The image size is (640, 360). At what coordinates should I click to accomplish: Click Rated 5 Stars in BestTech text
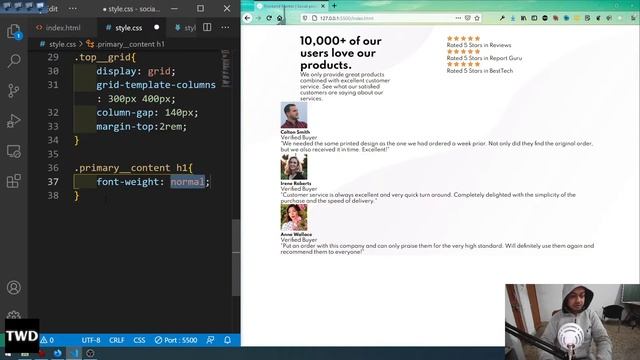[480, 71]
